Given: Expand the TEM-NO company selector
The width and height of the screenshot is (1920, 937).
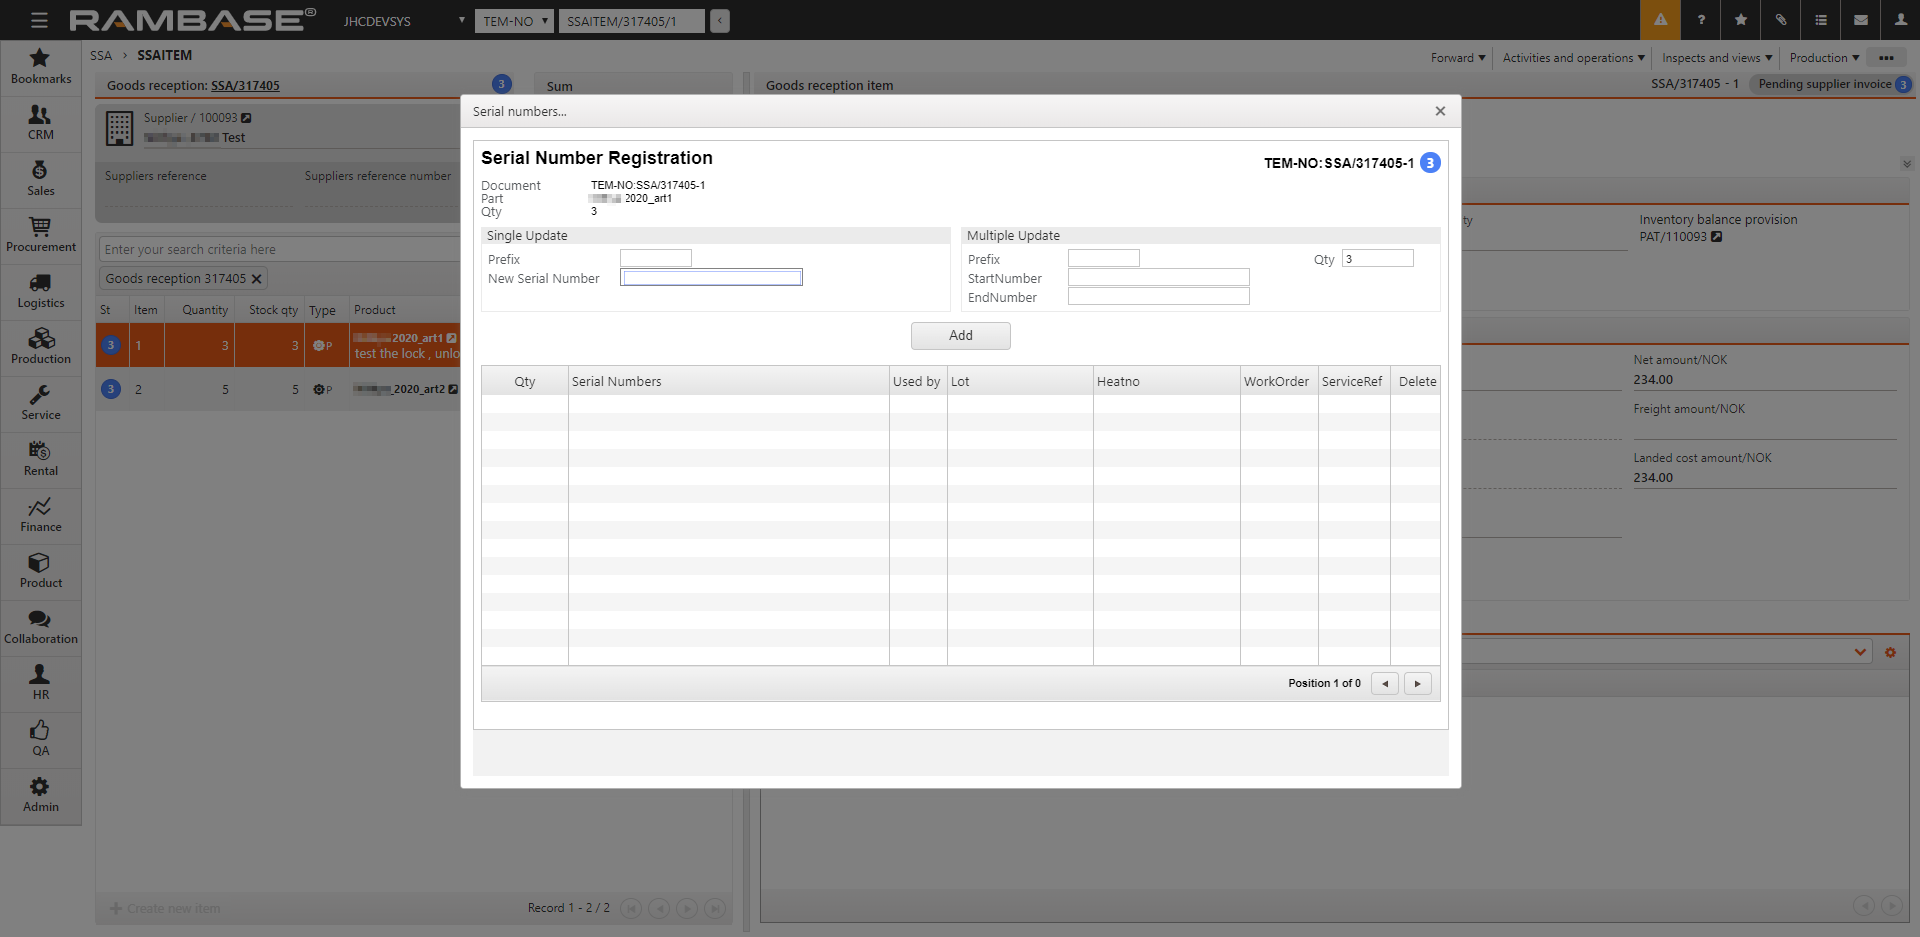Looking at the screenshot, I should pos(514,21).
